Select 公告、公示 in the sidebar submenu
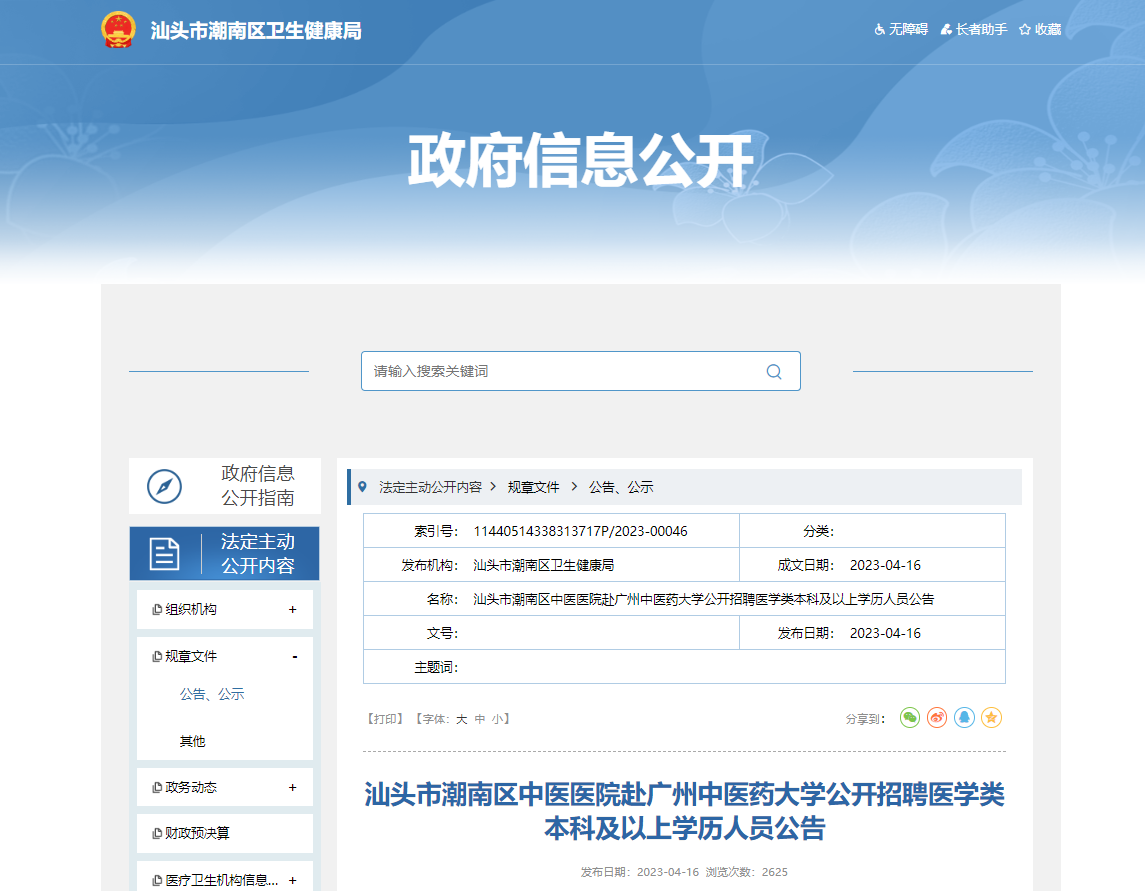 (212, 694)
